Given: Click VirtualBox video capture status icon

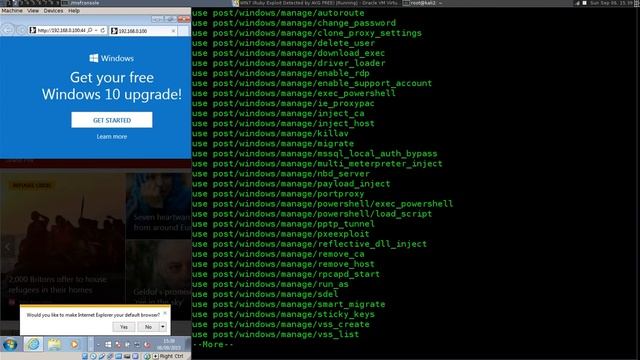Looking at the screenshot, I should 135,356.
